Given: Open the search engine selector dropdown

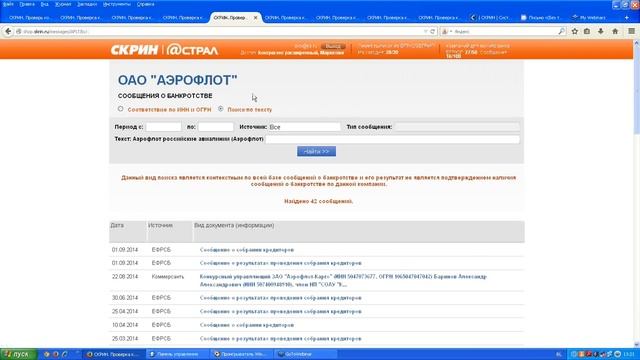Looking at the screenshot, I should click(447, 31).
